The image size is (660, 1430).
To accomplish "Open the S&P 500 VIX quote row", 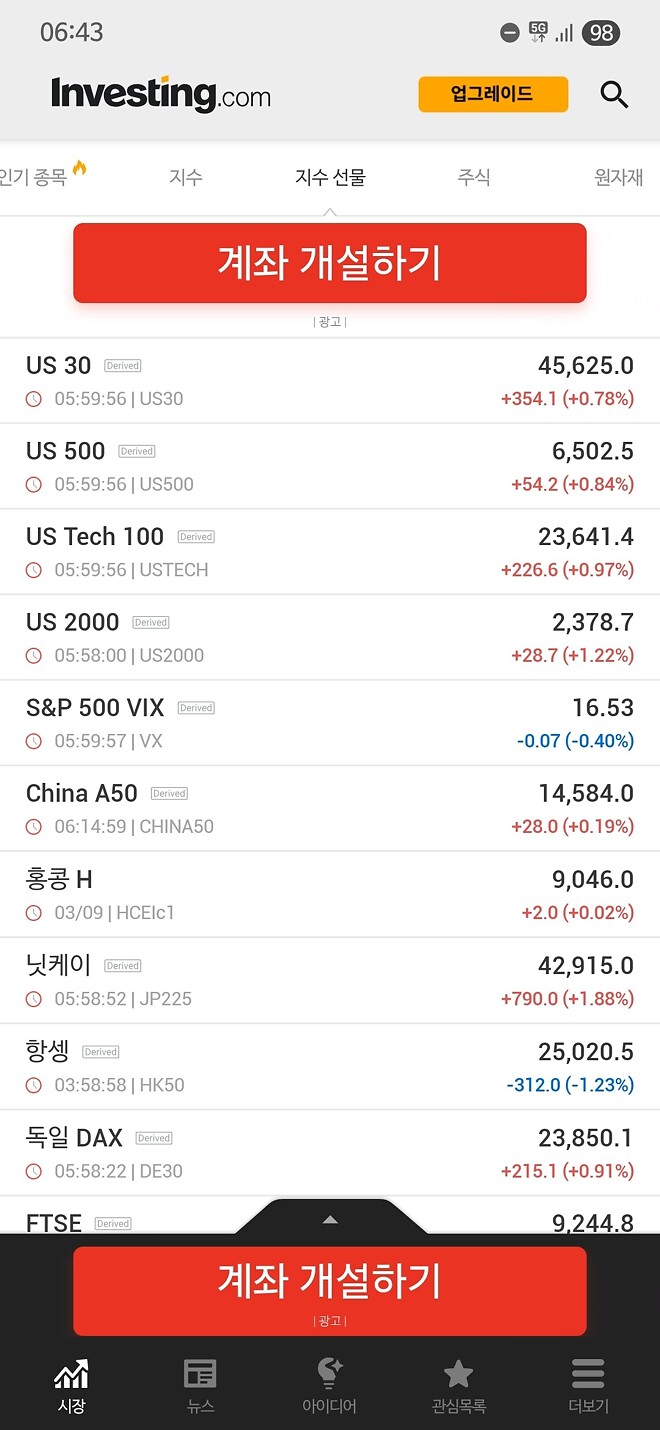I will pyautogui.click(x=330, y=722).
